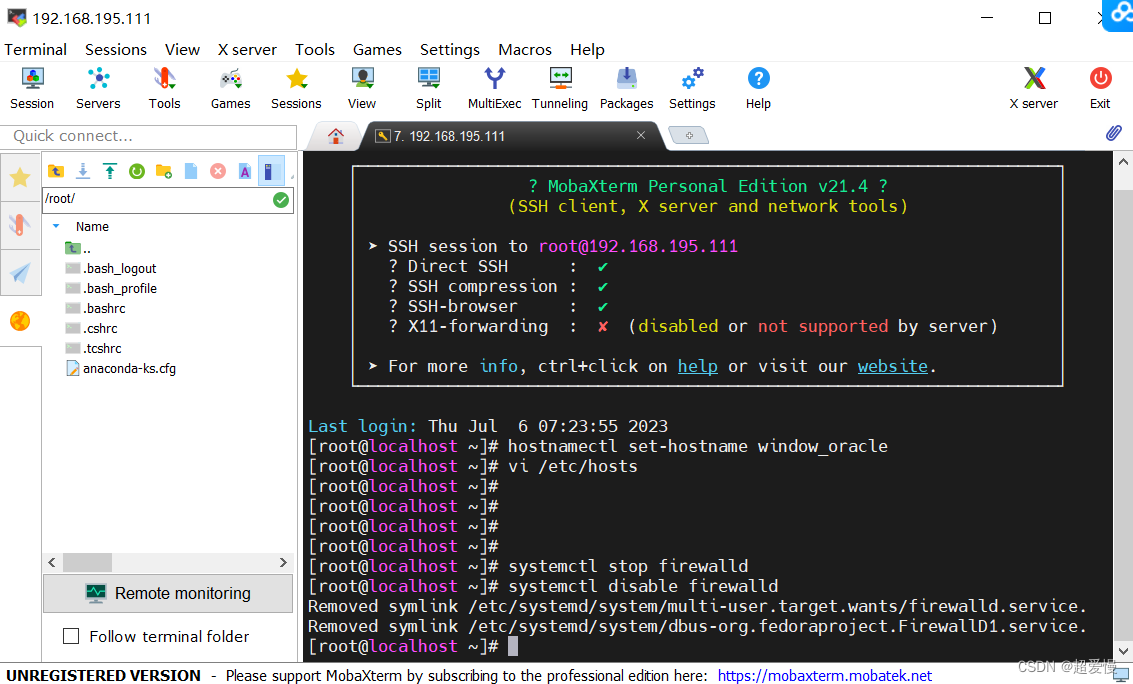Open the Macros paper-plane sidebar tab

pyautogui.click(x=20, y=272)
